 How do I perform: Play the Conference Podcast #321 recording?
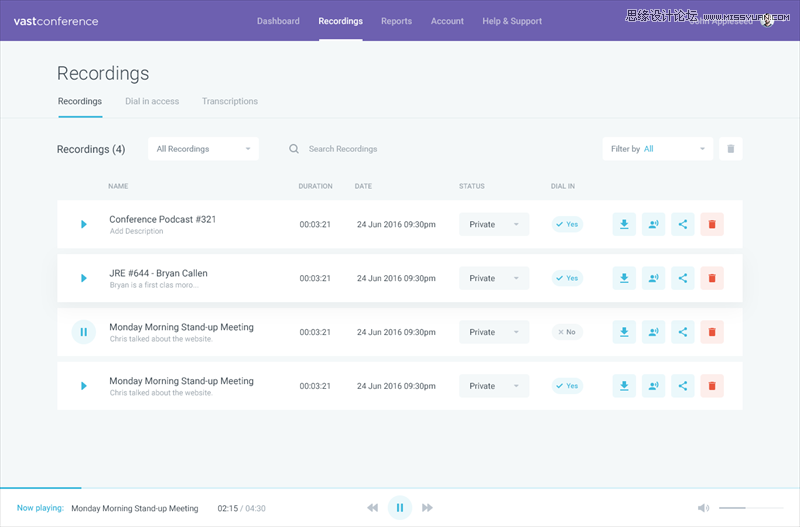pyautogui.click(x=84, y=225)
